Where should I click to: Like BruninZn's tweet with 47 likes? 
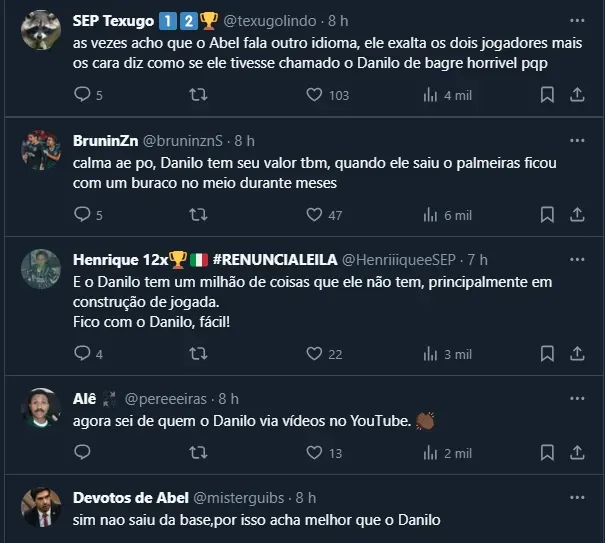coord(314,214)
